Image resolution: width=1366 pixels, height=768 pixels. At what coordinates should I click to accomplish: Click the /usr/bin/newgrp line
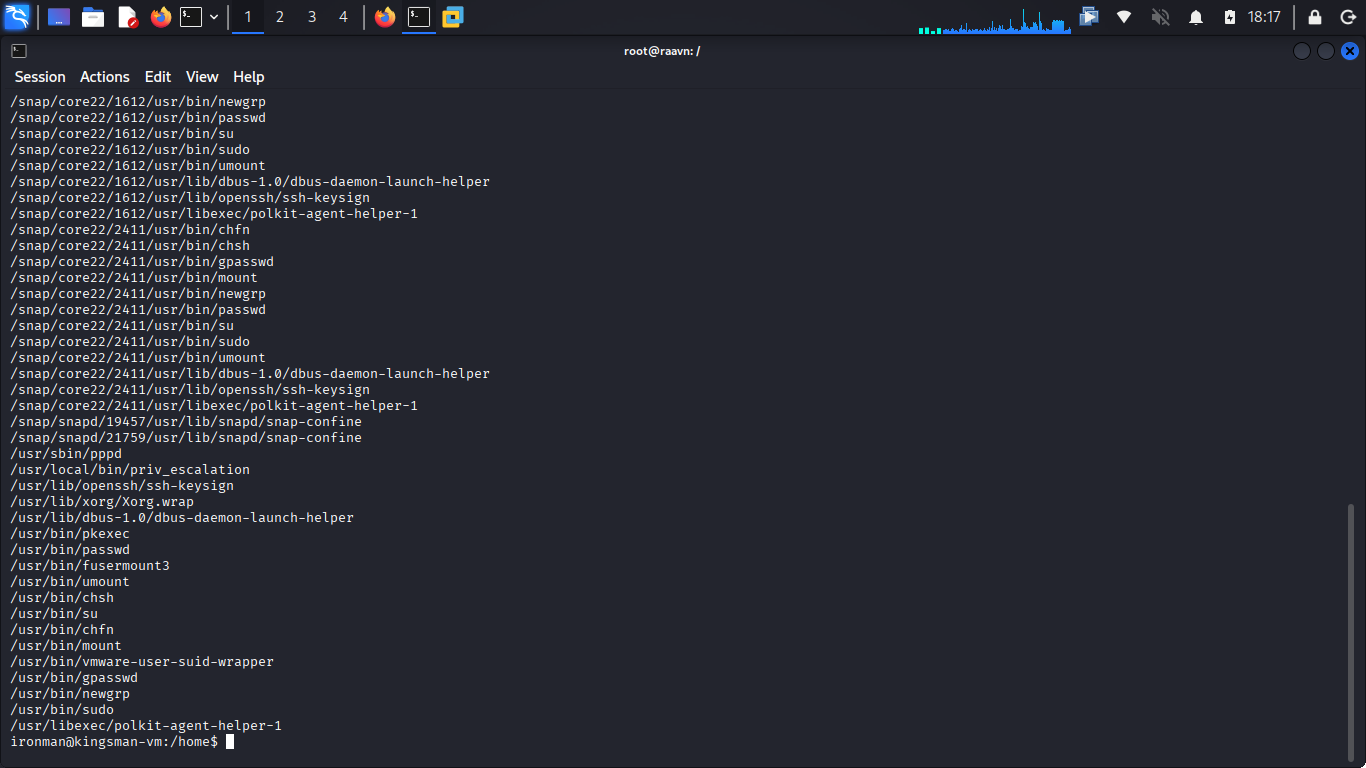click(70, 693)
